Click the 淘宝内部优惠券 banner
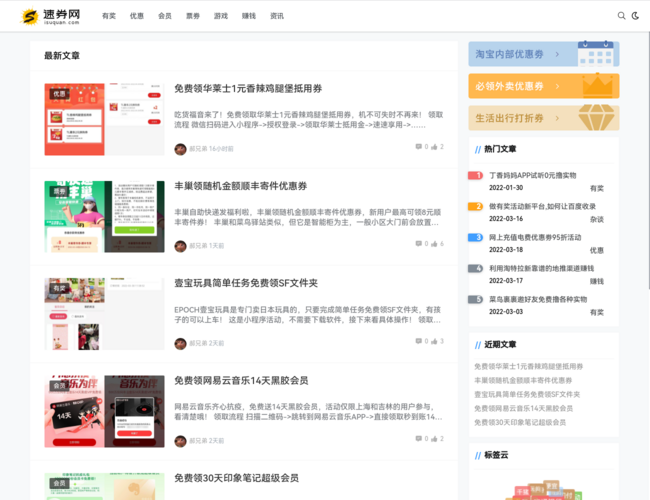650x500 pixels. tap(544, 54)
